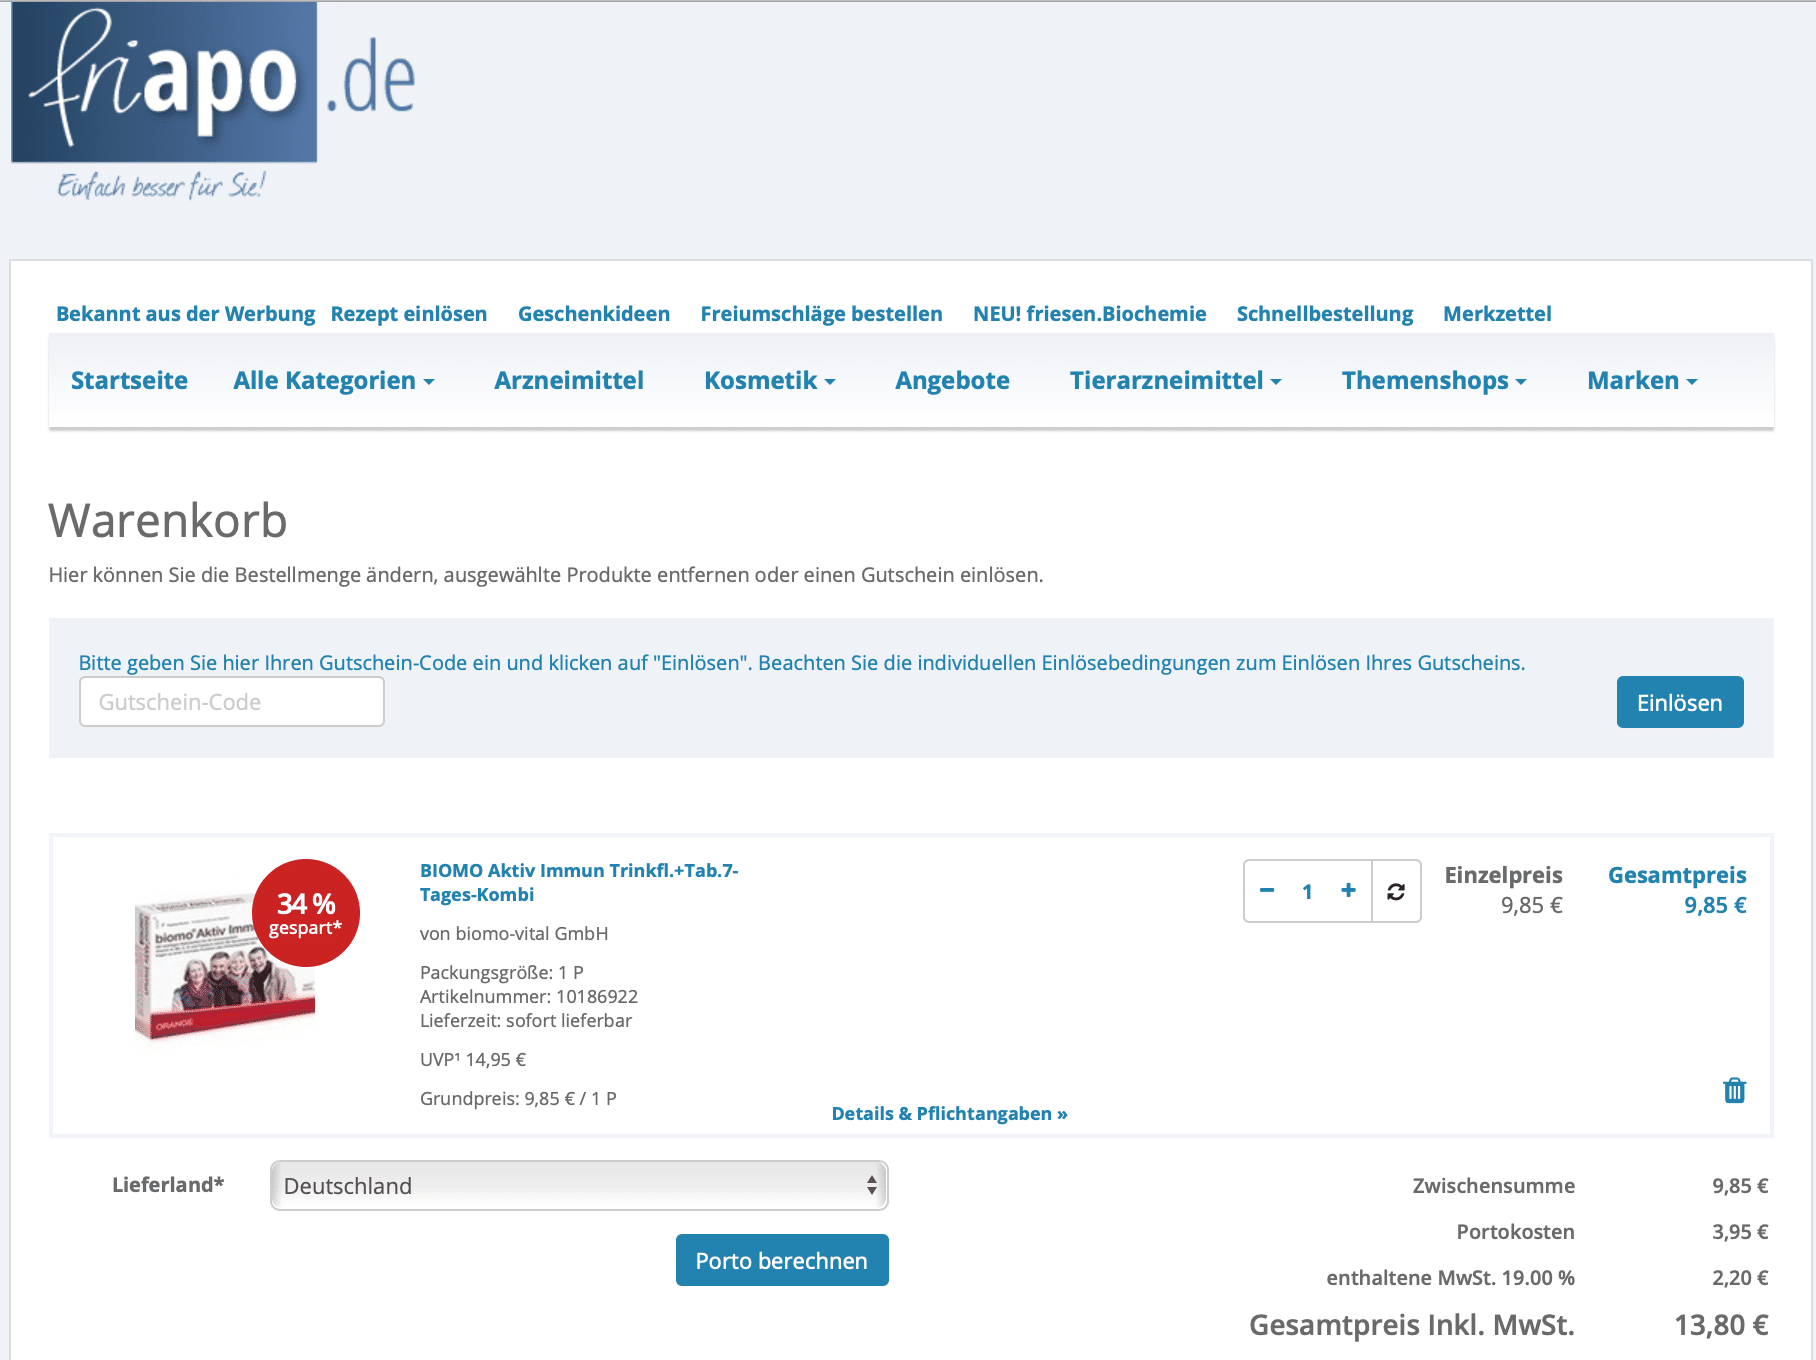Screen dimensions: 1816x1360
Task: Open the Lieferland Deutschland dropdown
Action: click(x=579, y=1185)
